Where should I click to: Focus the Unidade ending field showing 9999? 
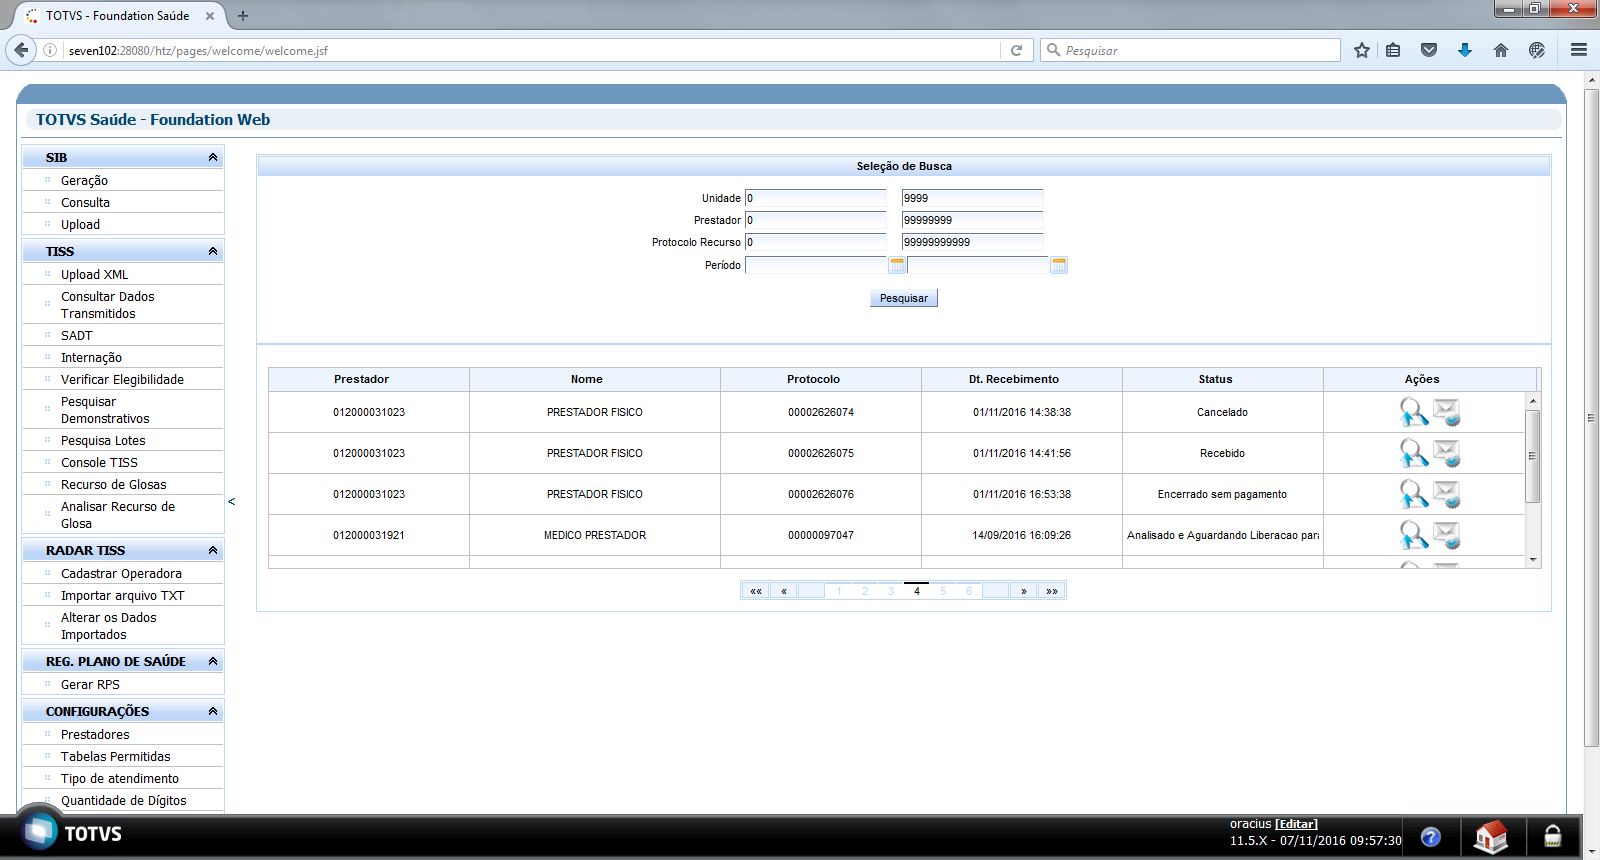coord(972,198)
